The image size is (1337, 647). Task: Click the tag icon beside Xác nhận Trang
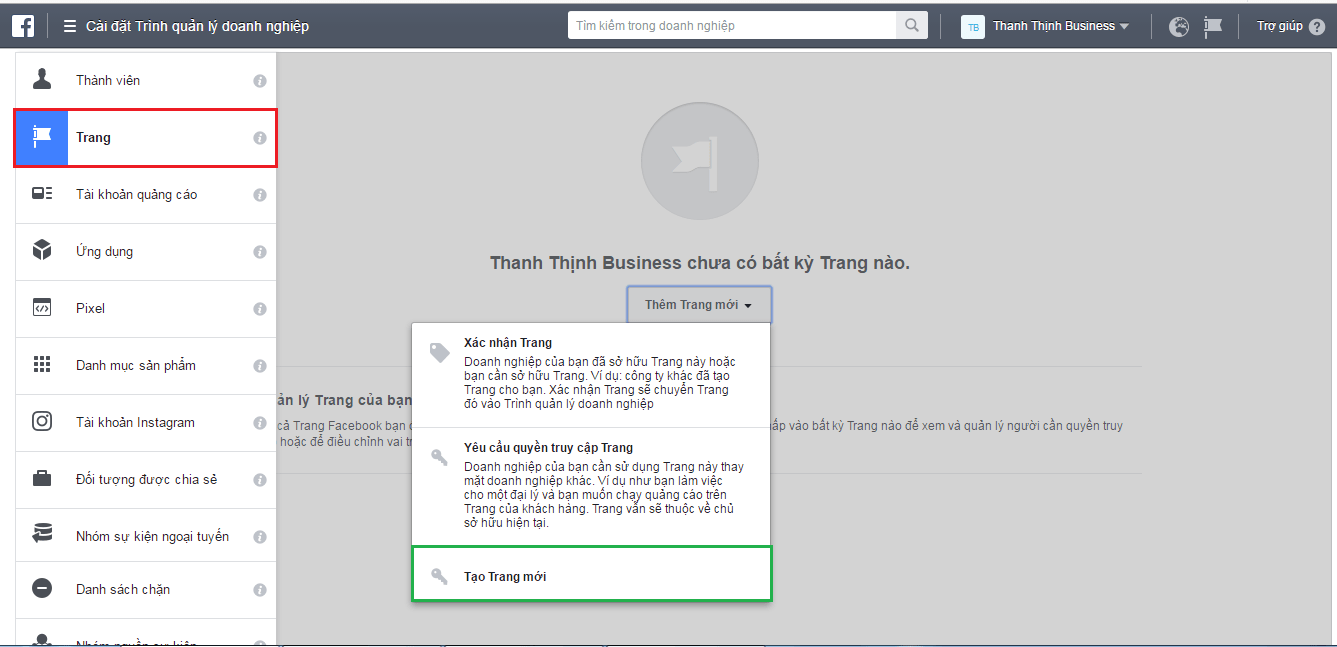click(439, 352)
